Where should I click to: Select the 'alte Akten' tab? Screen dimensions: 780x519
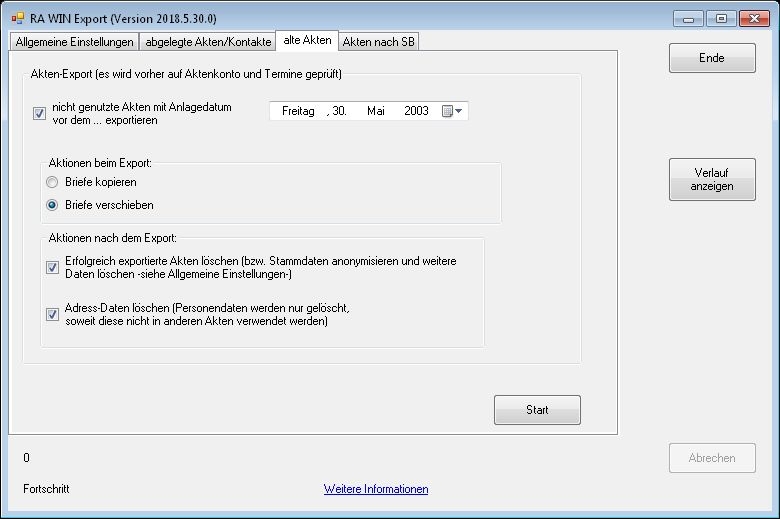[x=307, y=41]
